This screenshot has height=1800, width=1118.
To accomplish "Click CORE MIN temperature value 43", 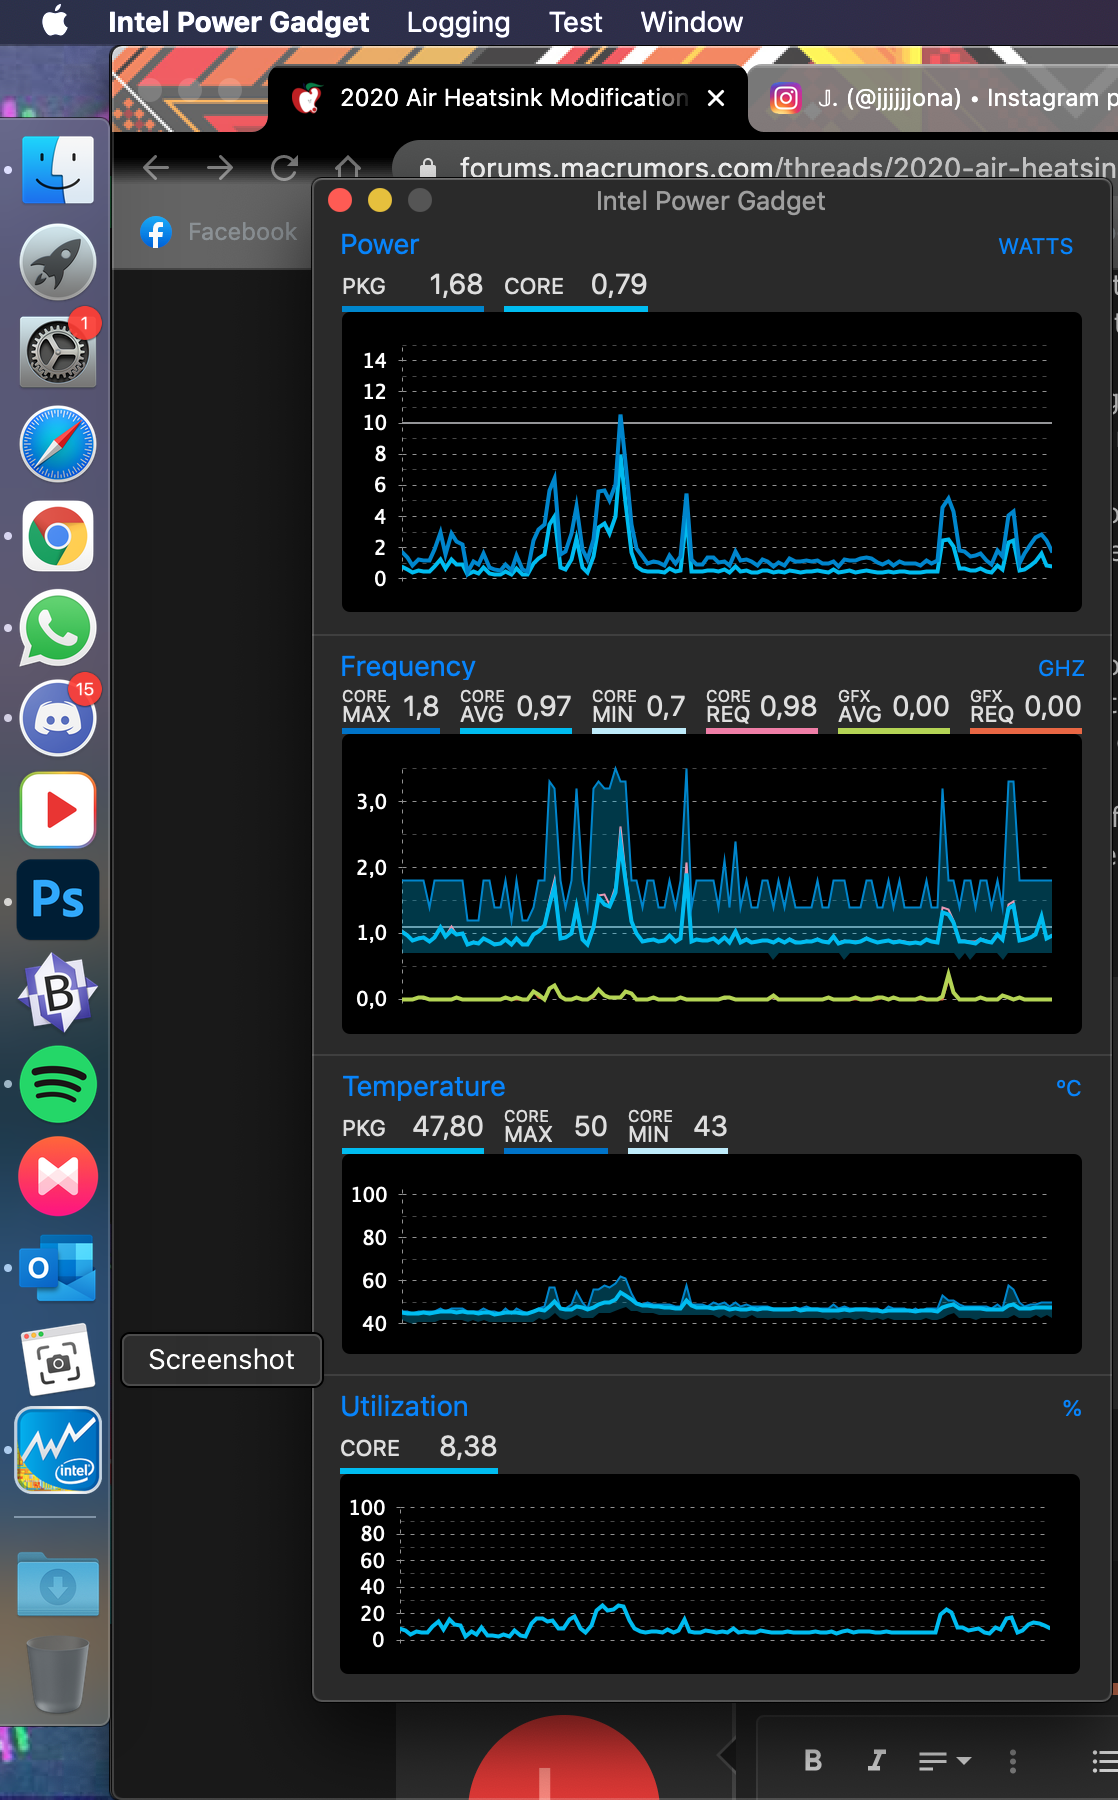I will 711,1127.
